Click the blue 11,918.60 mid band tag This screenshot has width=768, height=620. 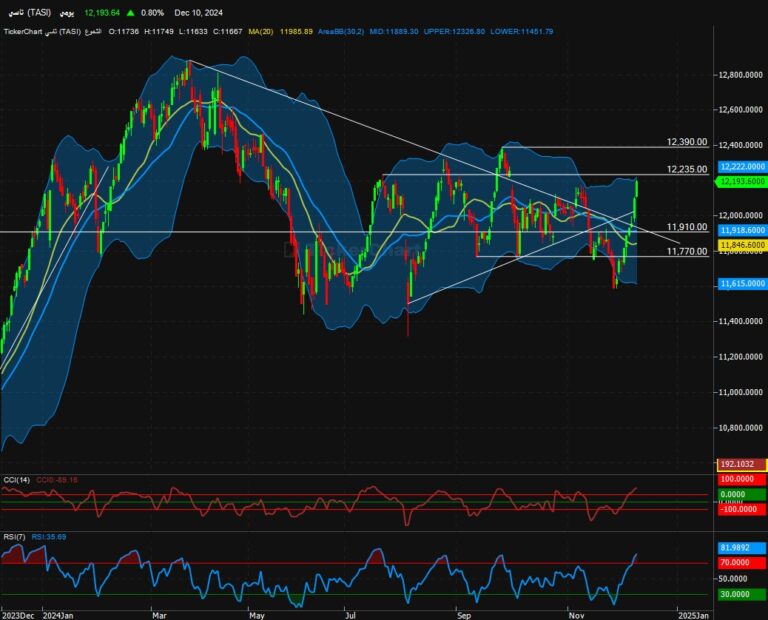coord(741,230)
